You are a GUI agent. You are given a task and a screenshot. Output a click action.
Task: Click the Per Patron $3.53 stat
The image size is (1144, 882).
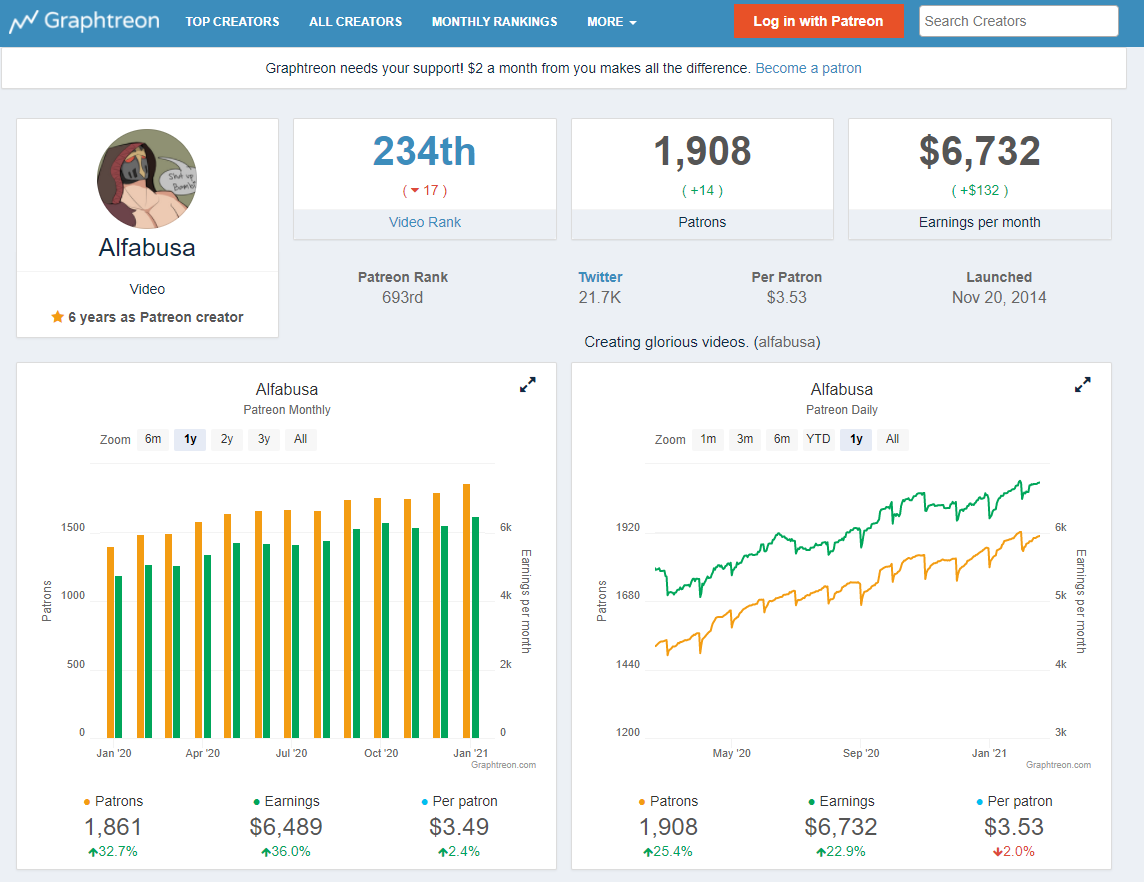tap(786, 287)
